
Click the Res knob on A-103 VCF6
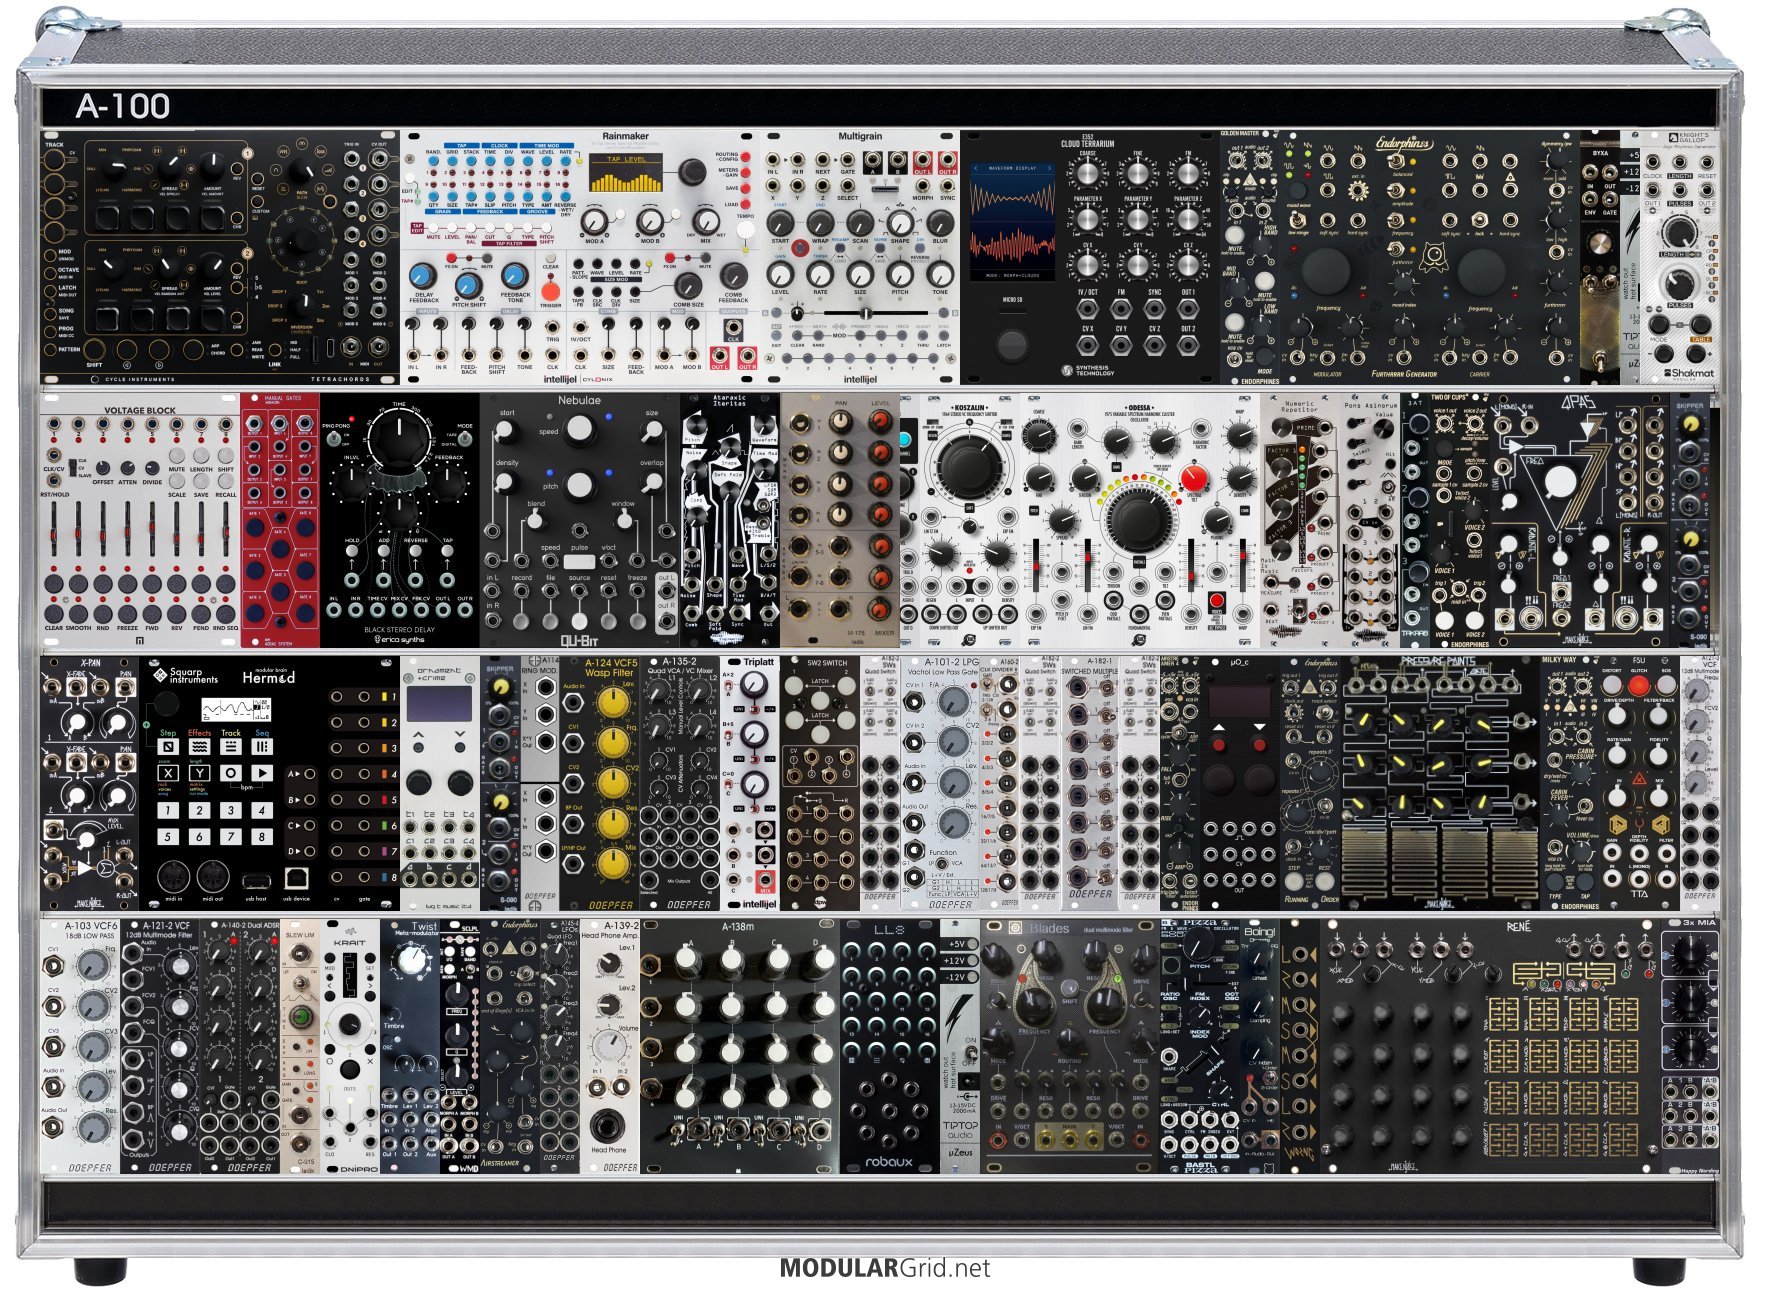pyautogui.click(x=92, y=1127)
